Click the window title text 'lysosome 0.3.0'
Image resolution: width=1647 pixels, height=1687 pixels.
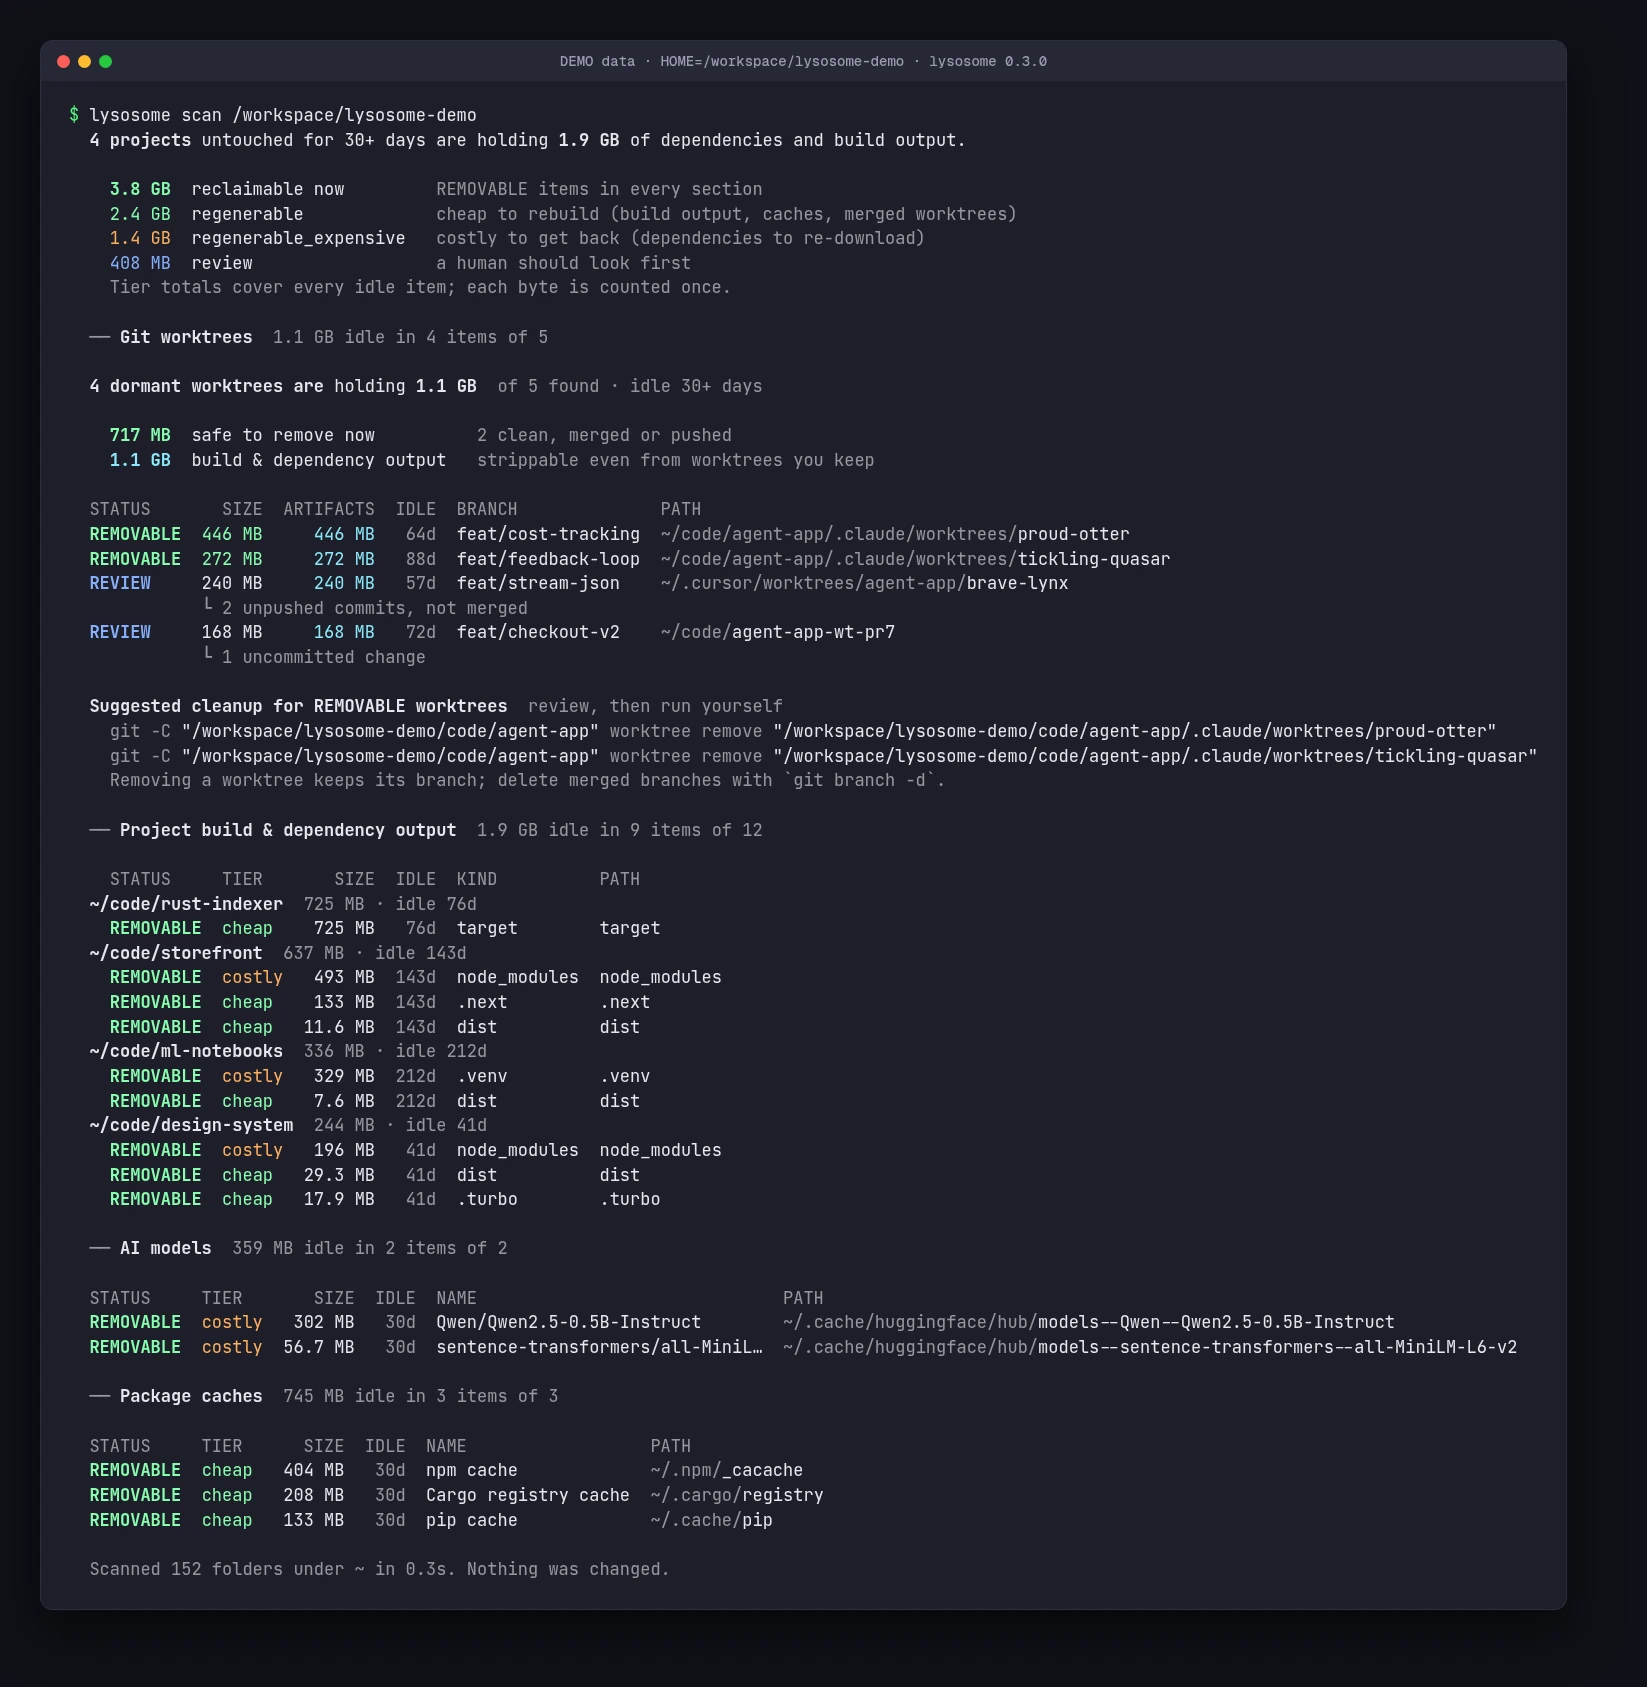988,61
